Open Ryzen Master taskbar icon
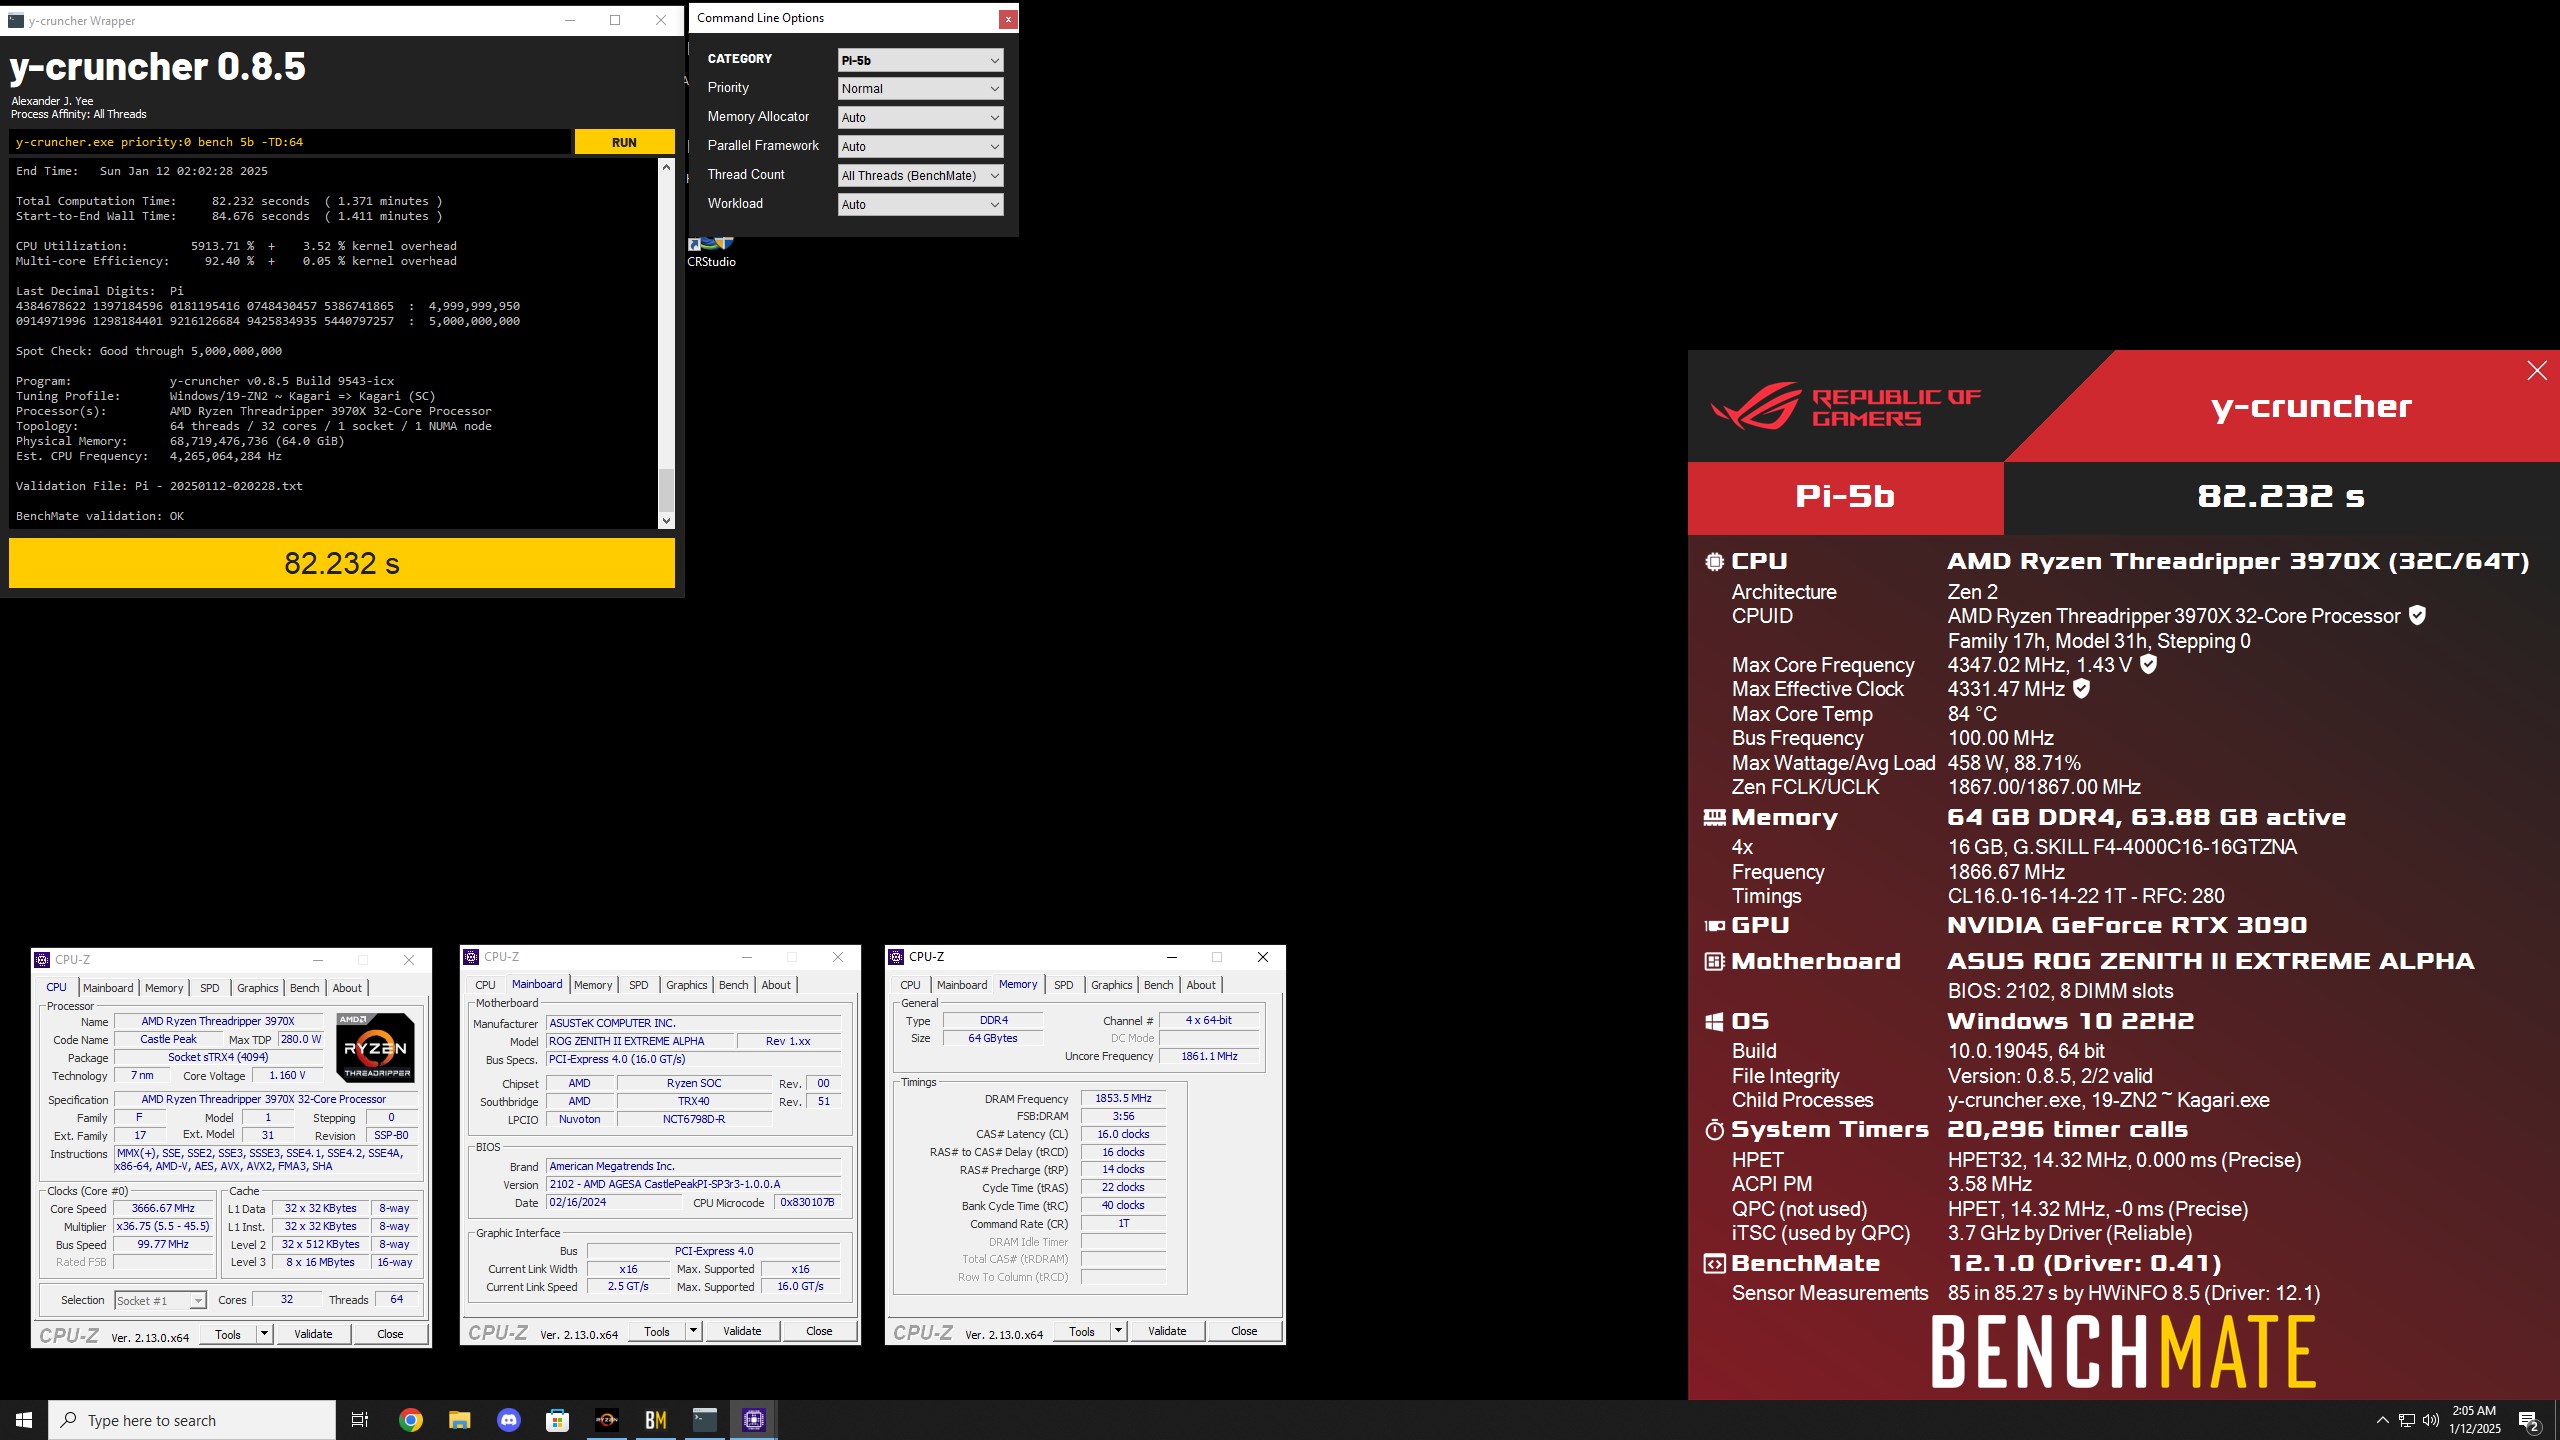Viewport: 2560px width, 1440px height. click(x=606, y=1420)
